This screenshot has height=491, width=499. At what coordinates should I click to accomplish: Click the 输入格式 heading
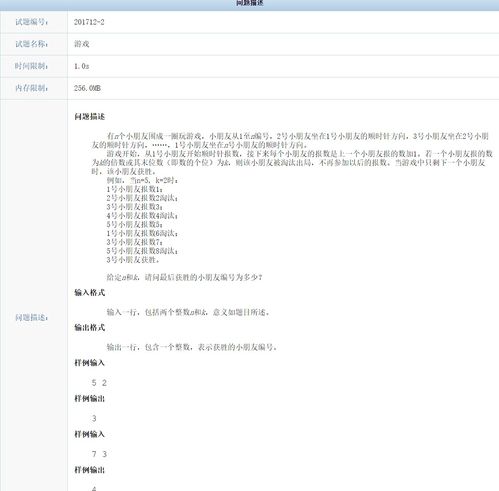89,293
